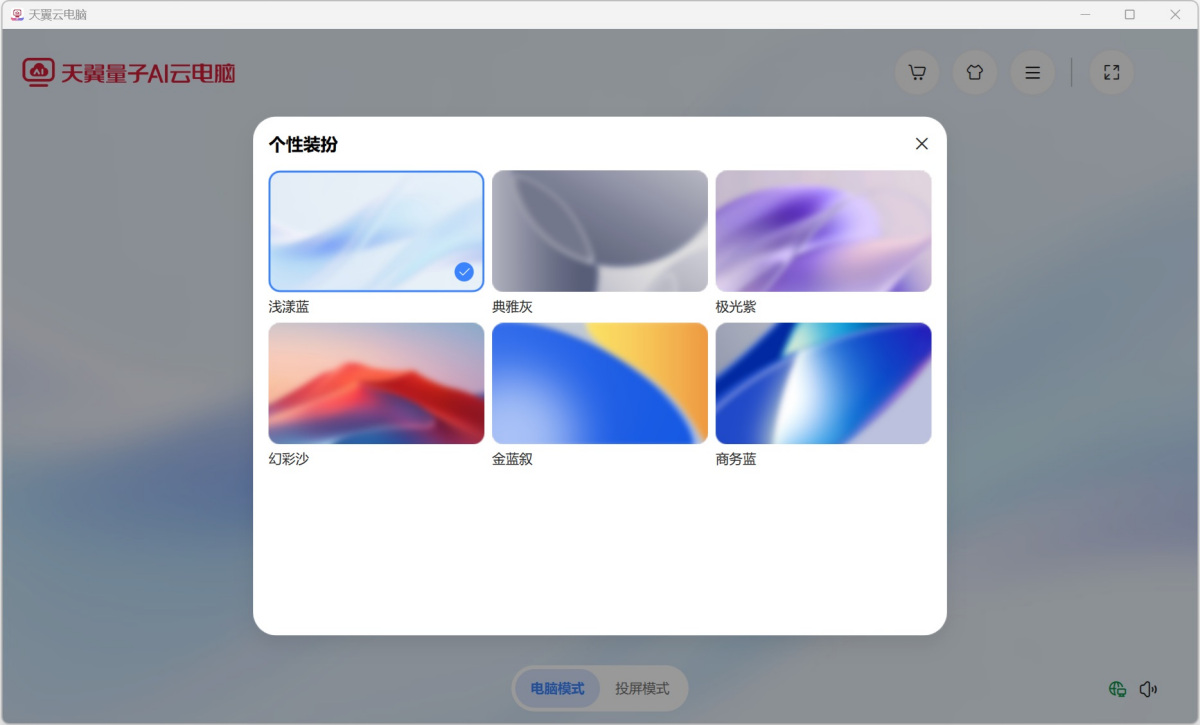
Task: Open the shopping cart
Action: 916,72
